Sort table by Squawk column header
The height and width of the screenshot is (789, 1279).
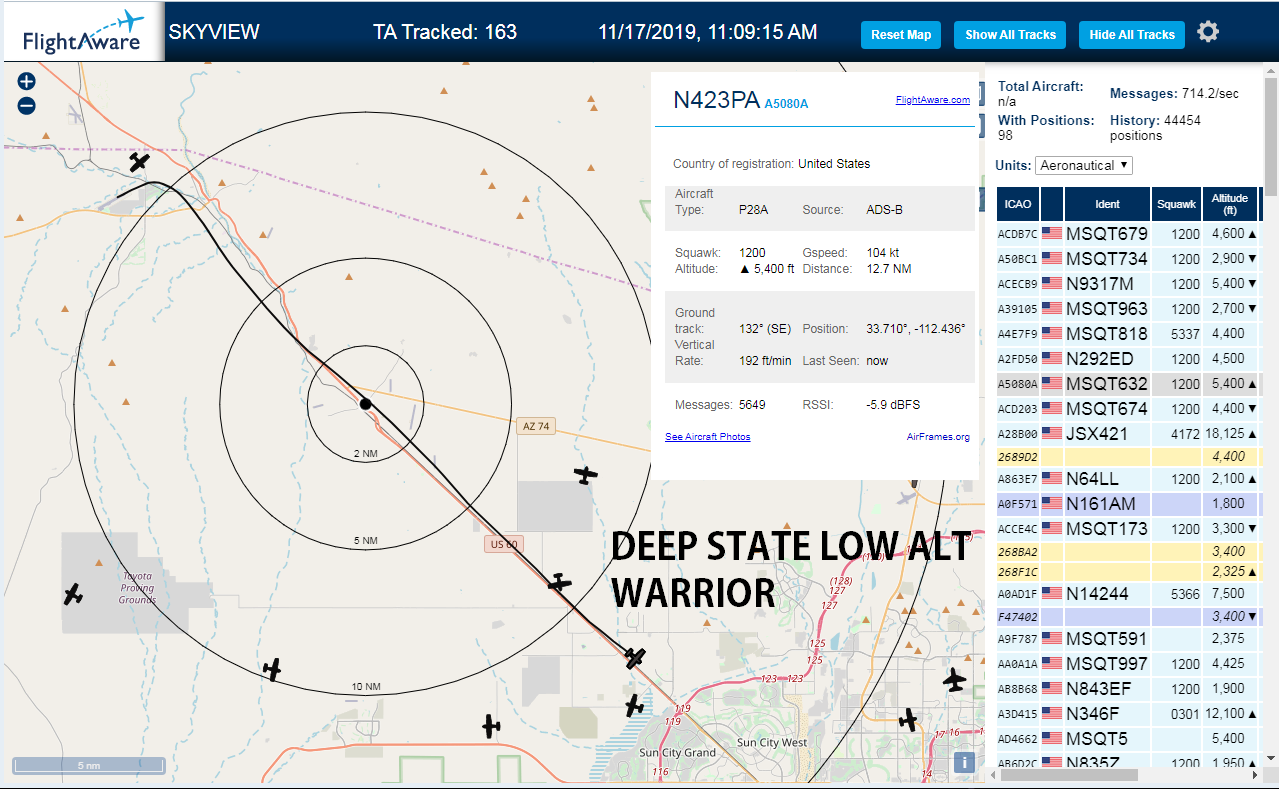tap(1176, 204)
